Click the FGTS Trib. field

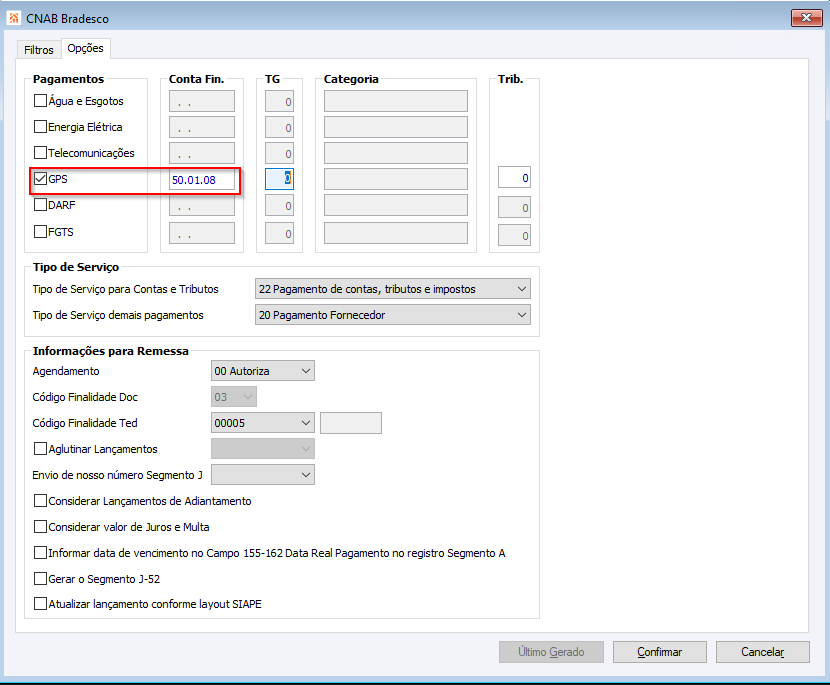tap(514, 236)
